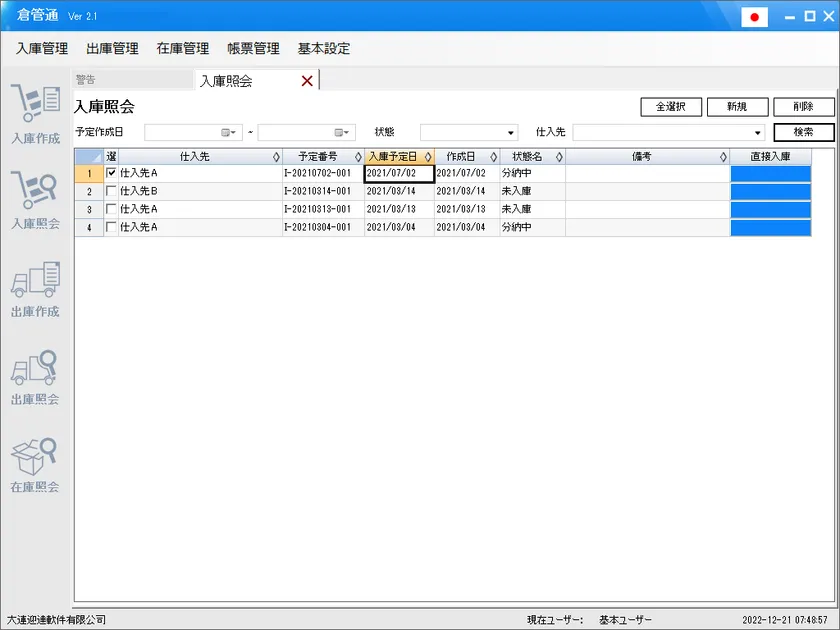Switch to the 警告 tab

[87, 79]
